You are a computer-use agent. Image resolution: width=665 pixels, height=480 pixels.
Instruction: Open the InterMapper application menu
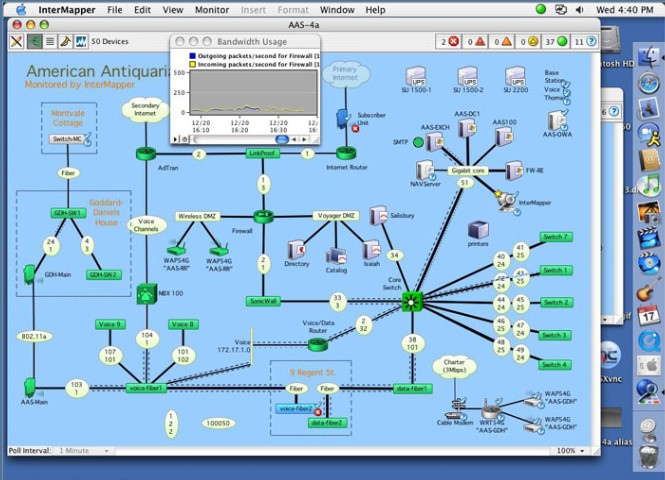click(67, 9)
